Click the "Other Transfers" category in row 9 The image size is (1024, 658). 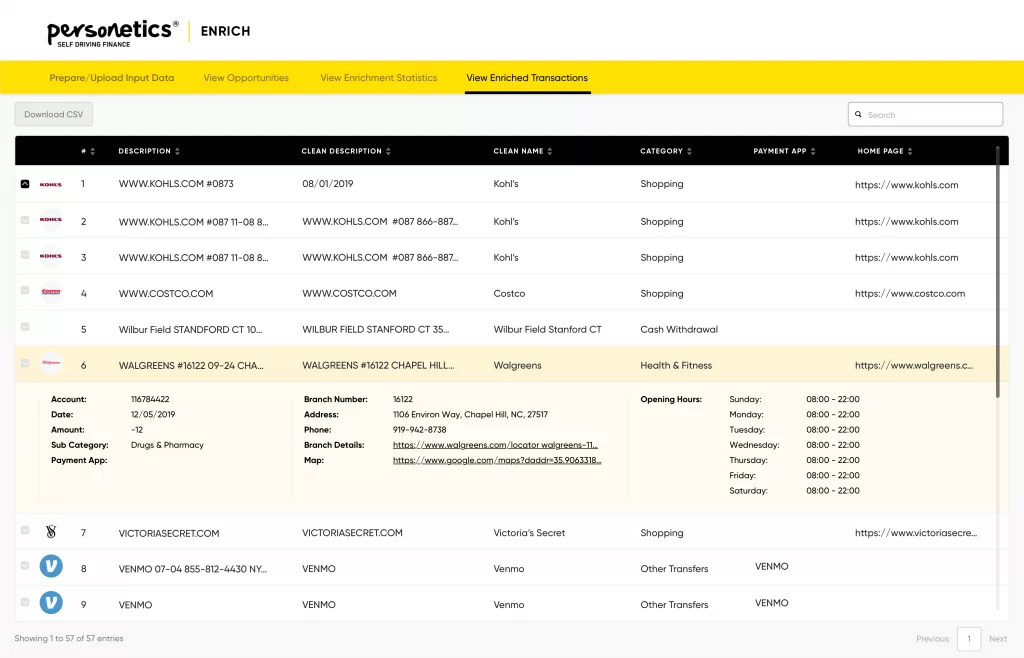[x=674, y=605]
